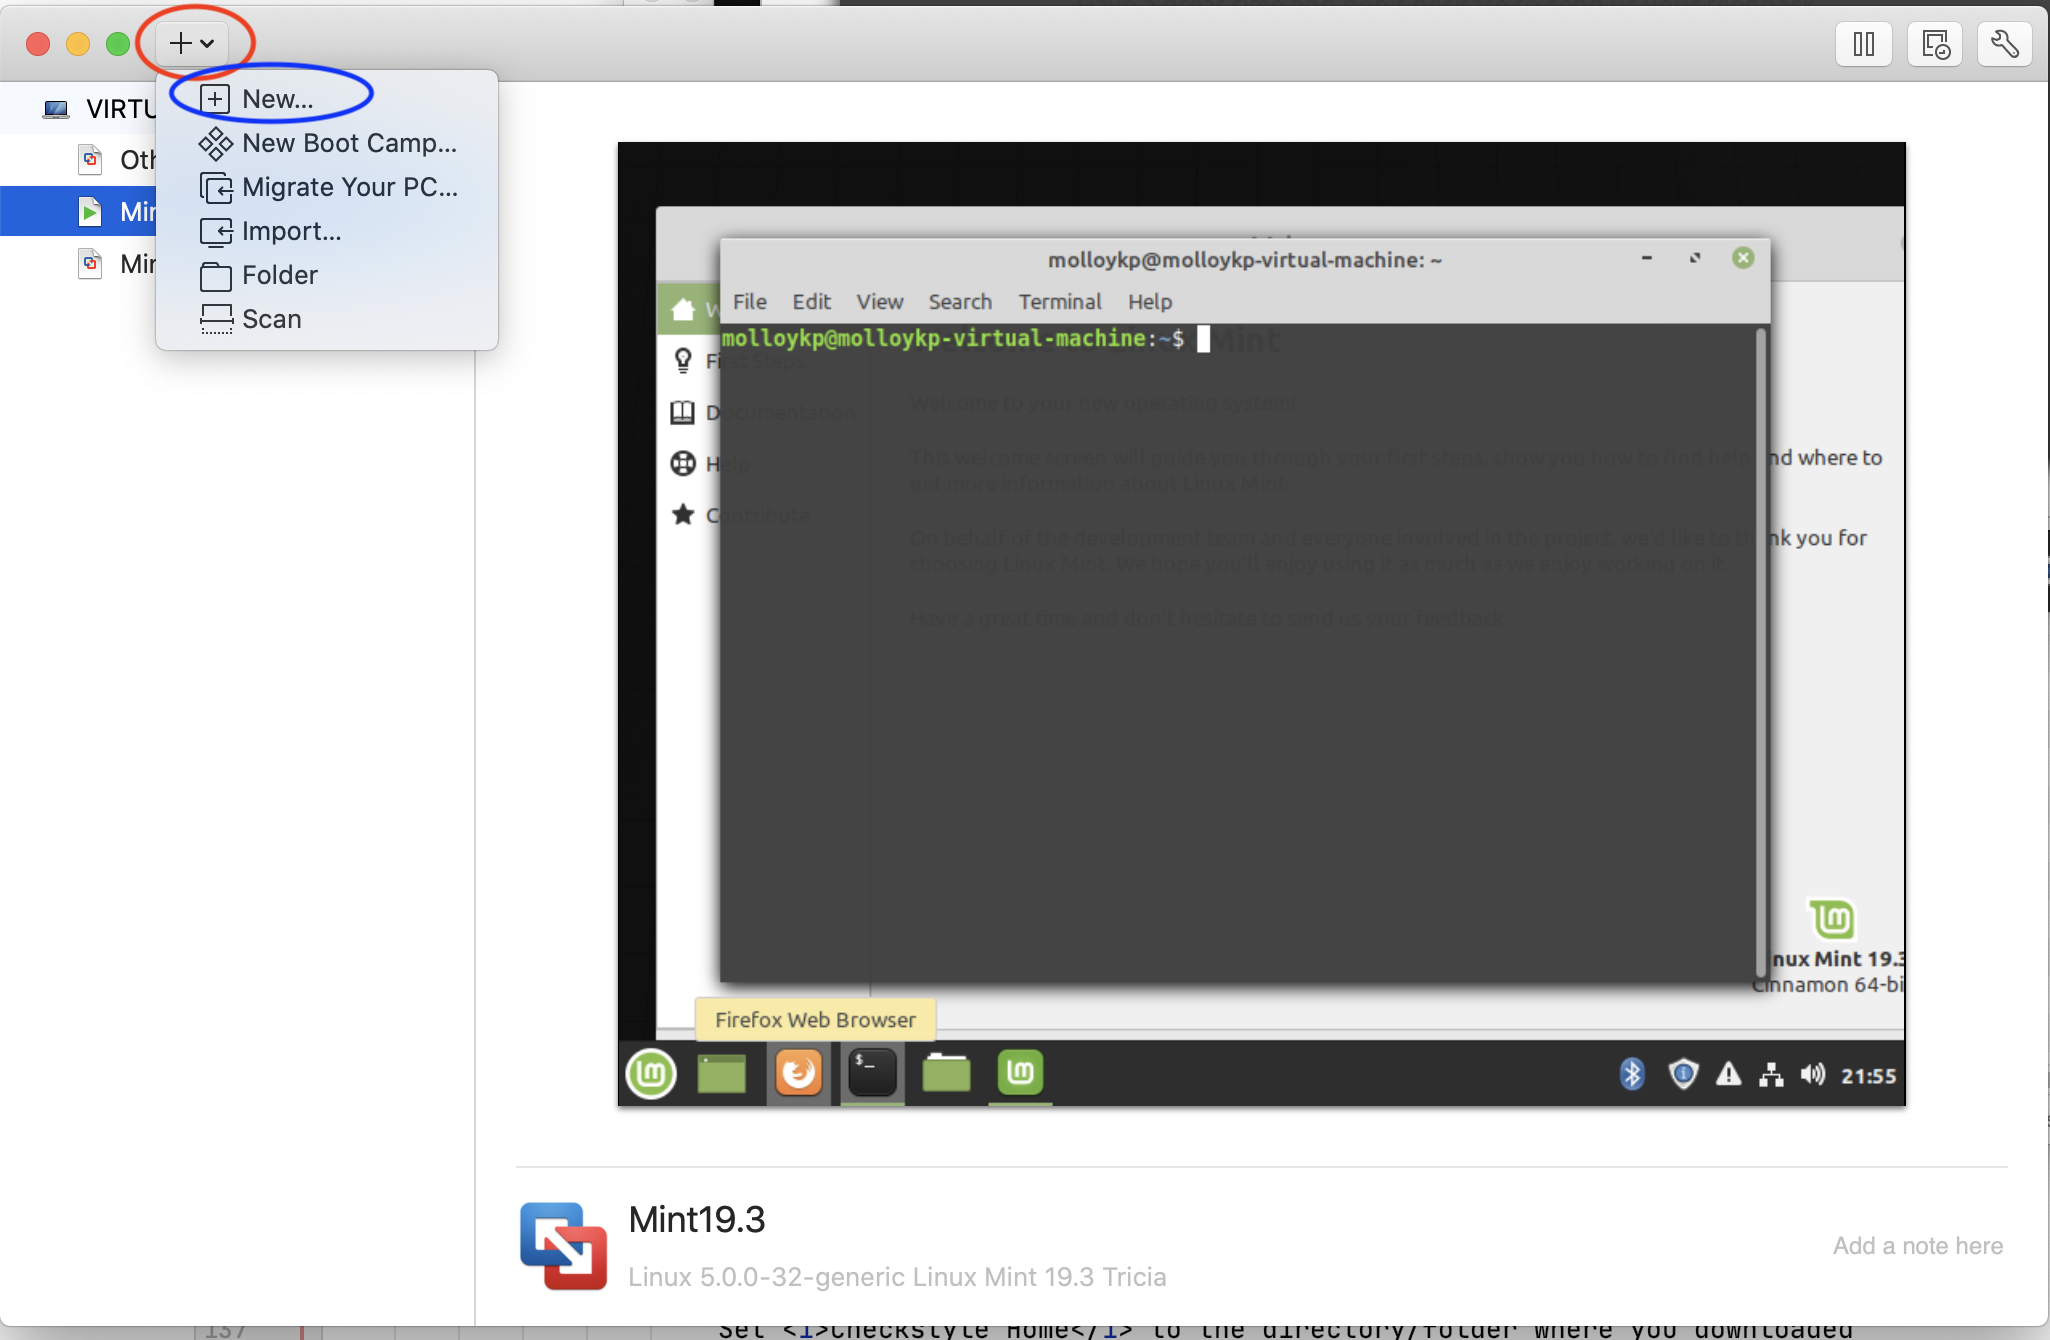Open the plus add dropdown button
This screenshot has height=1340, width=2050.
(191, 43)
